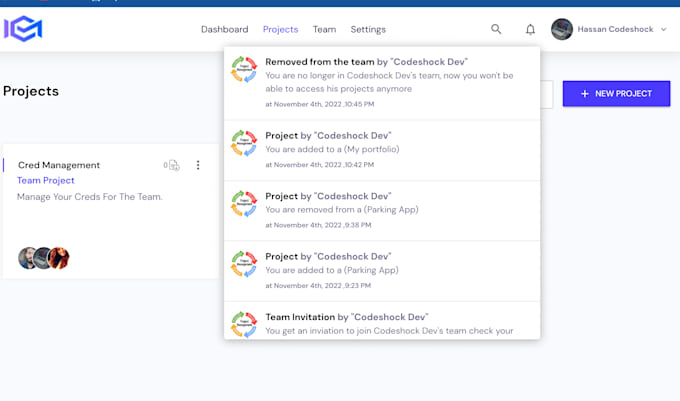Image resolution: width=680 pixels, height=401 pixels.
Task: Expand the Hassan Codeshock user dropdown
Action: tap(663, 30)
